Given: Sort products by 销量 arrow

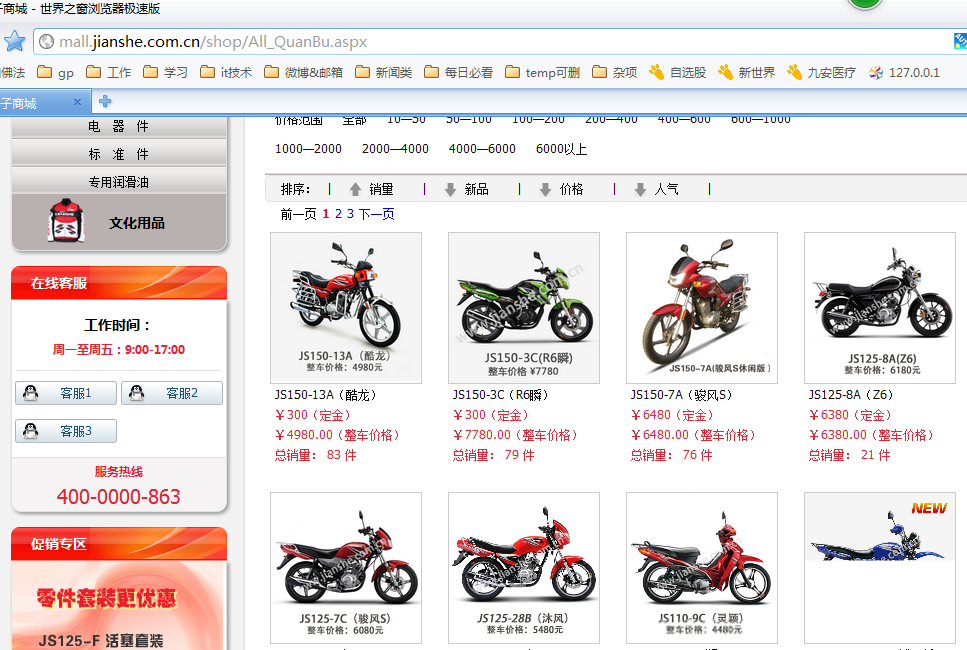Looking at the screenshot, I should pyautogui.click(x=355, y=189).
